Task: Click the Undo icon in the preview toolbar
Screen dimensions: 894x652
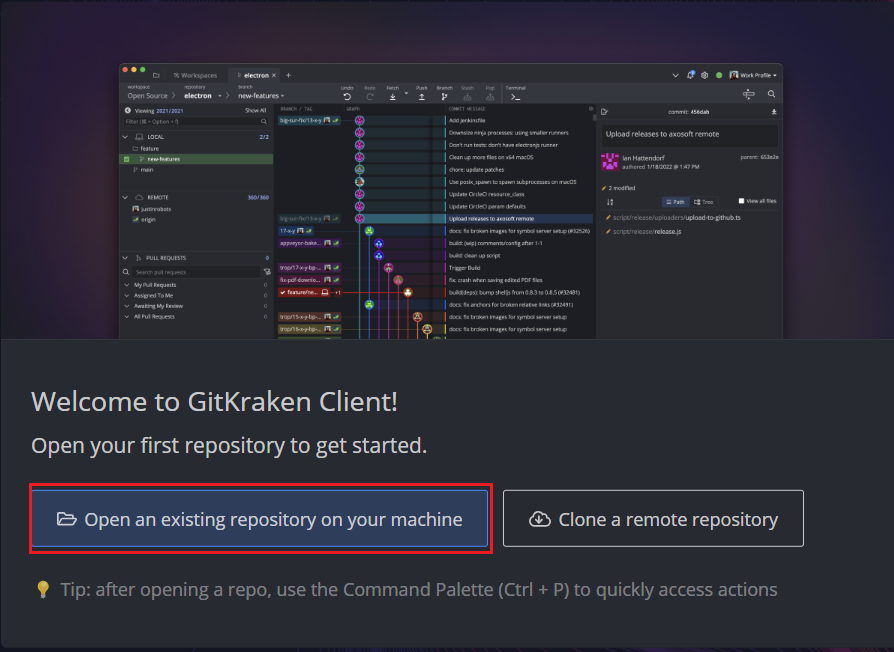Action: tap(347, 97)
